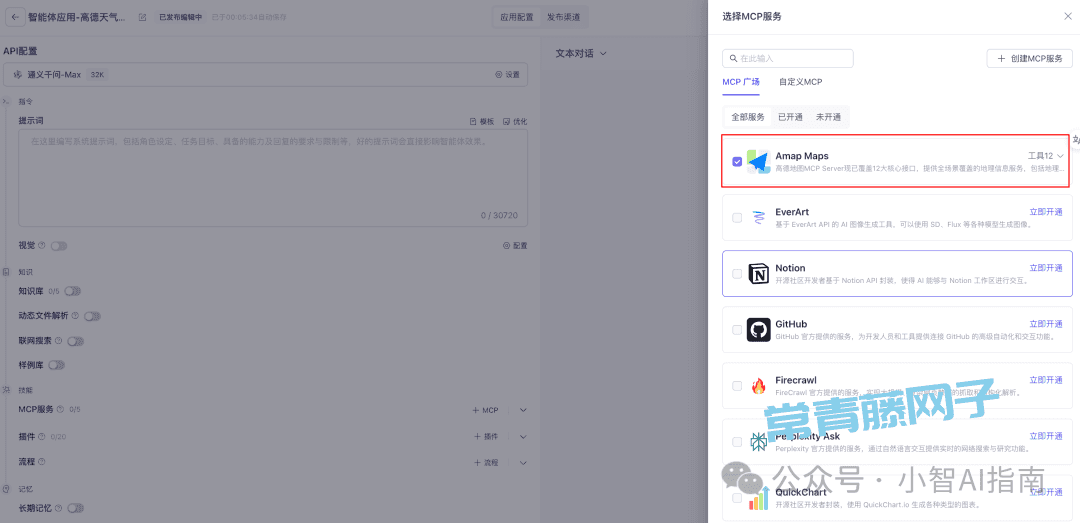Check the QuickChart checkbox
This screenshot has height=523, width=1080.
[x=737, y=498]
